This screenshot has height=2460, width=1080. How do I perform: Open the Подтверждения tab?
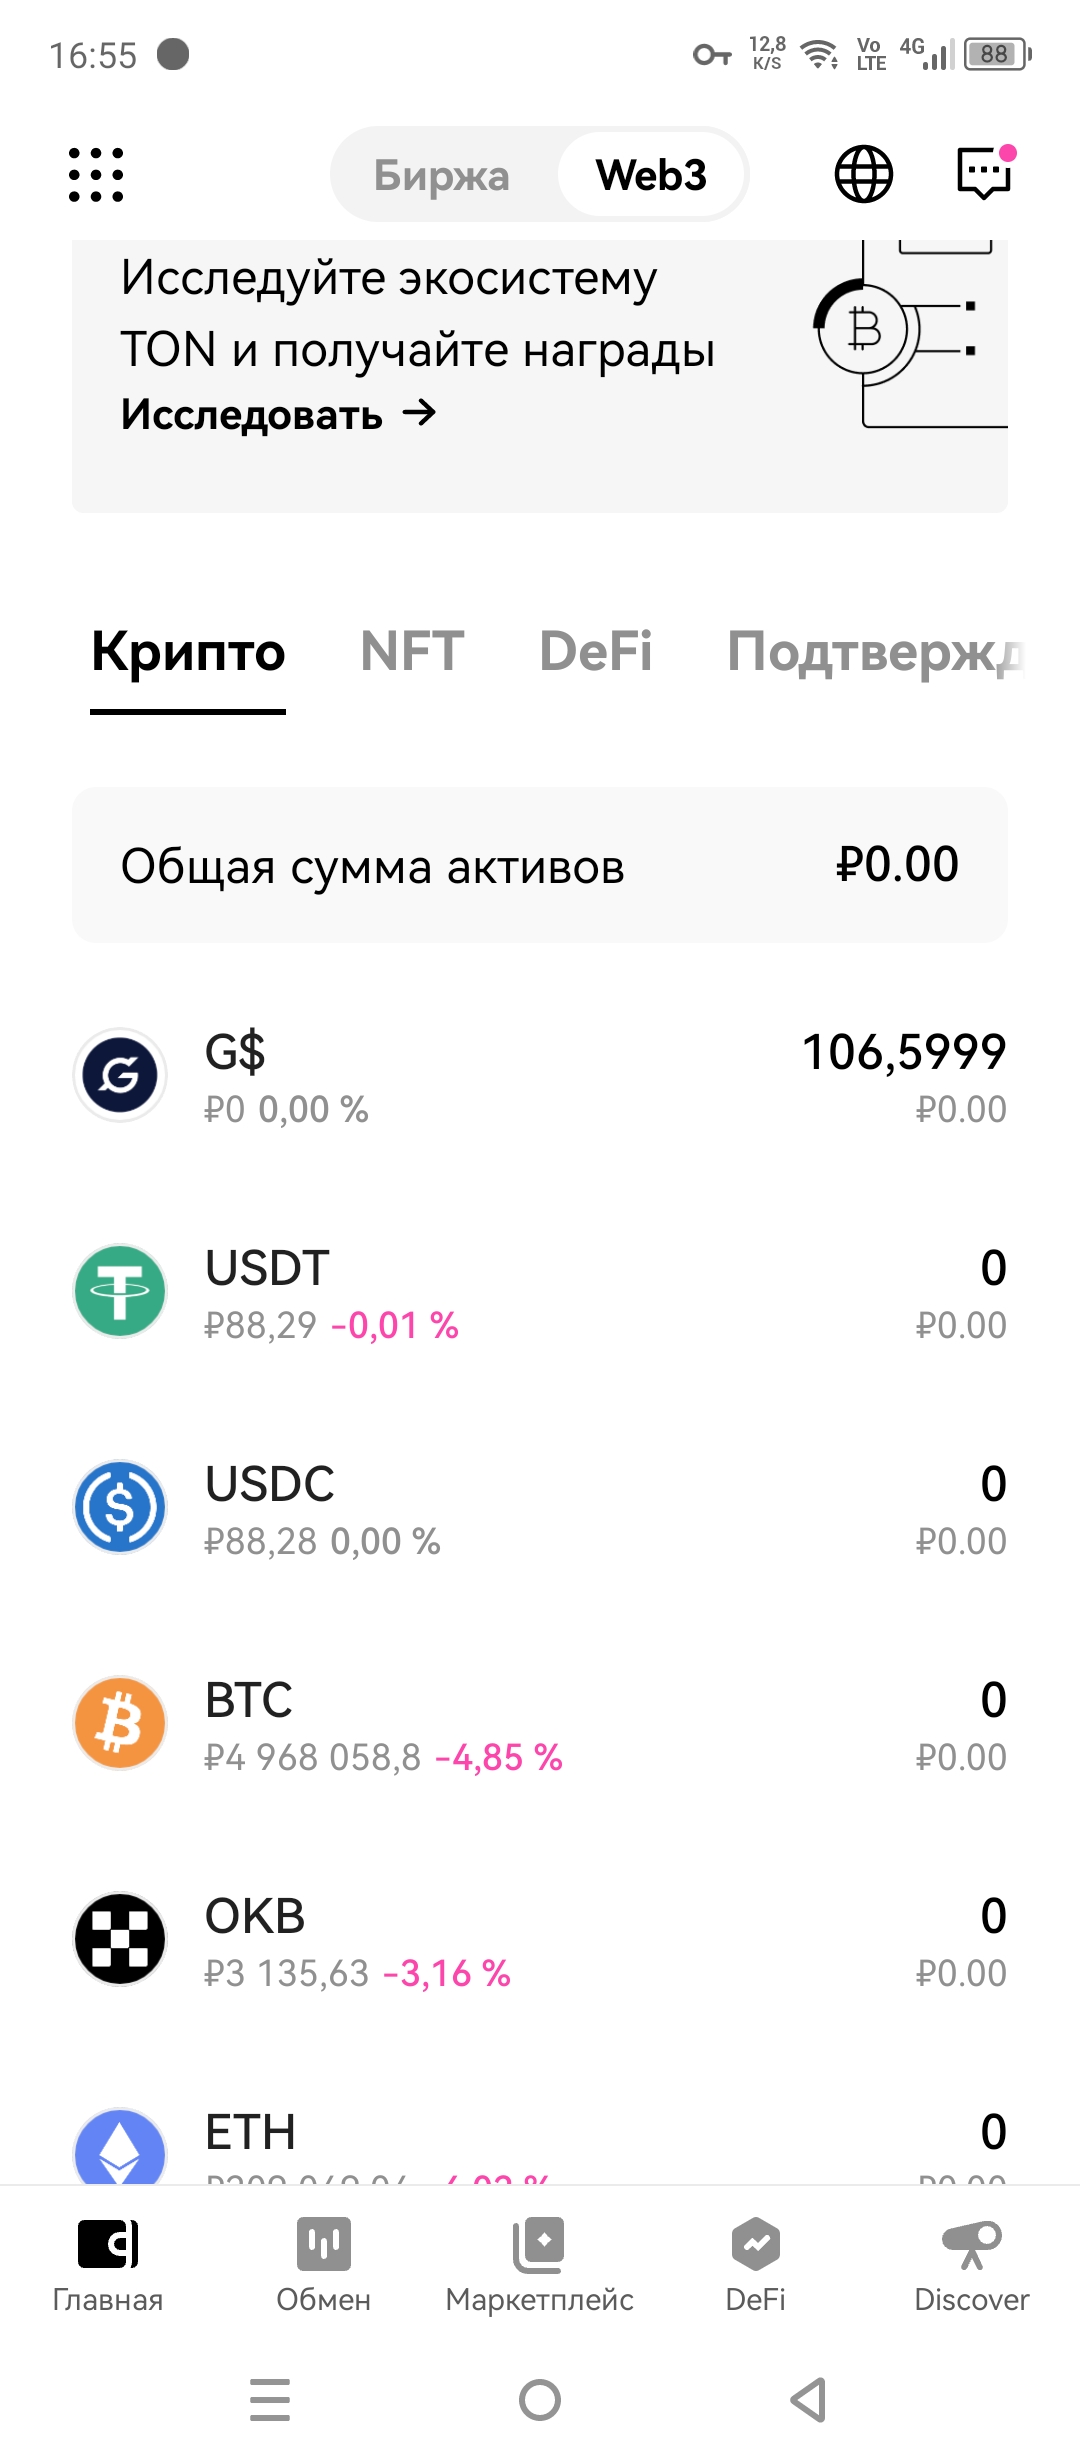point(875,652)
